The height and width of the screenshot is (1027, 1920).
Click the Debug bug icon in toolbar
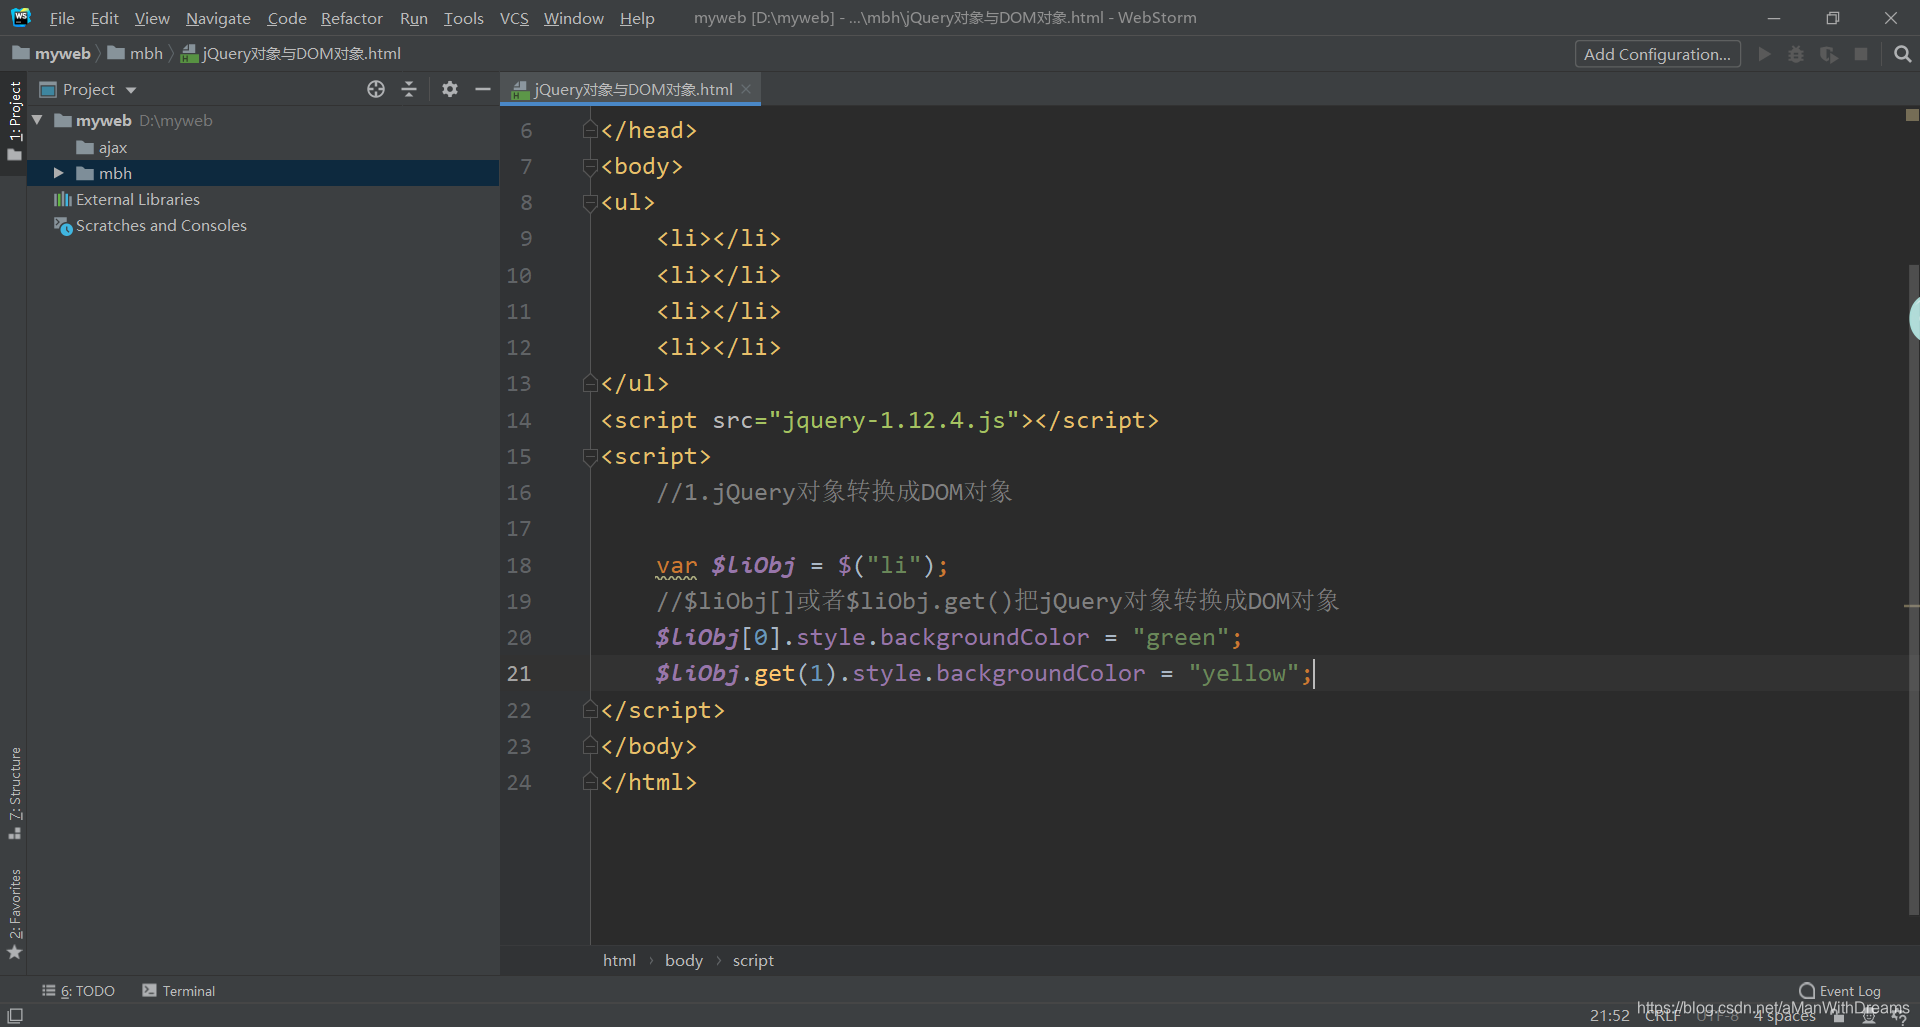(1796, 54)
